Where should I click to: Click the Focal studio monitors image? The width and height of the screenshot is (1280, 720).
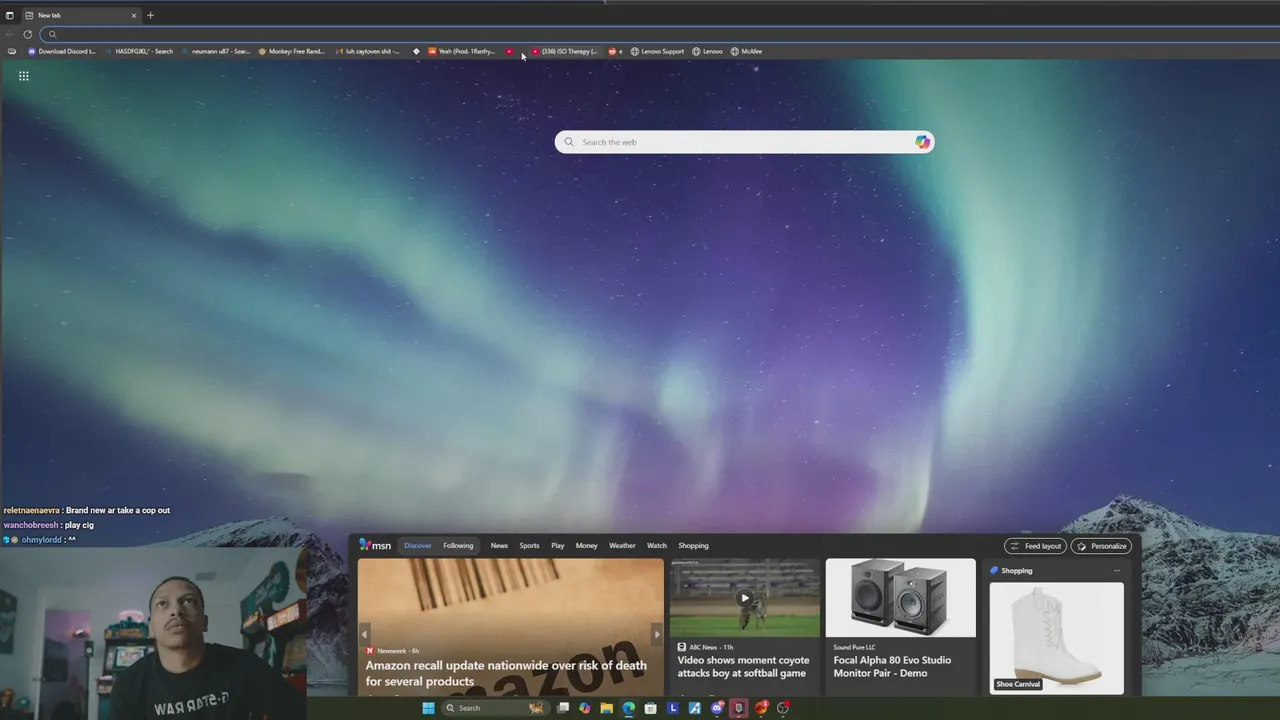[900, 598]
